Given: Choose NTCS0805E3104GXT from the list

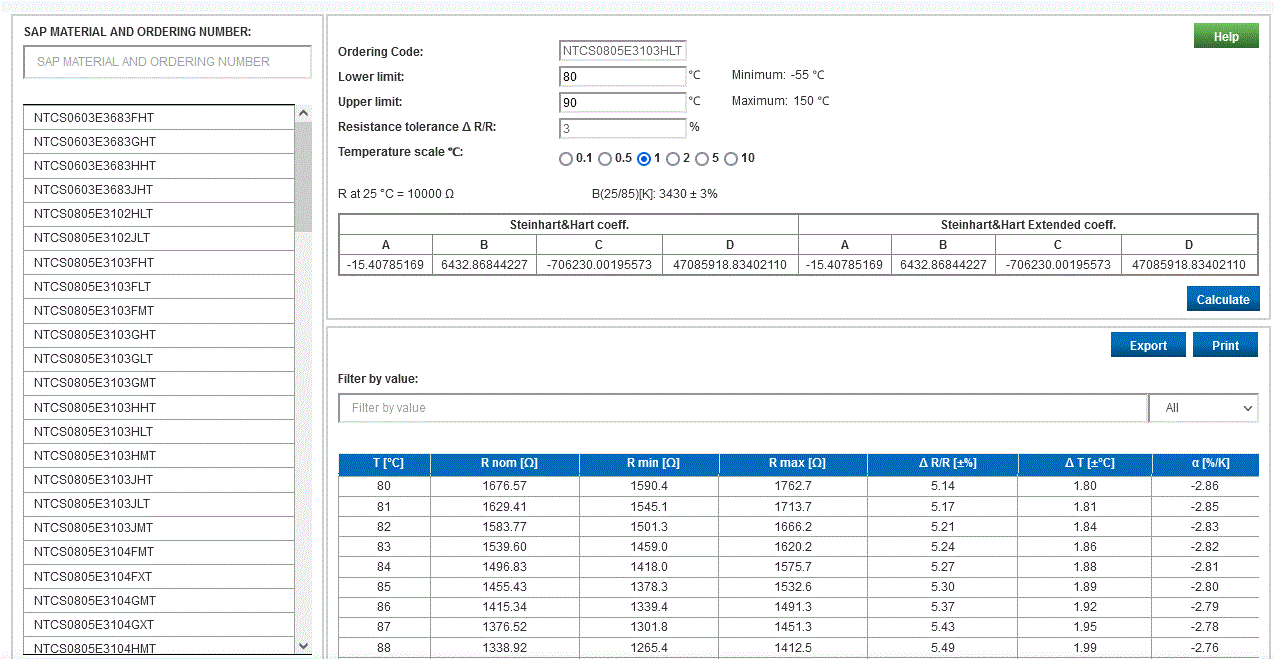Looking at the screenshot, I should coord(159,625).
